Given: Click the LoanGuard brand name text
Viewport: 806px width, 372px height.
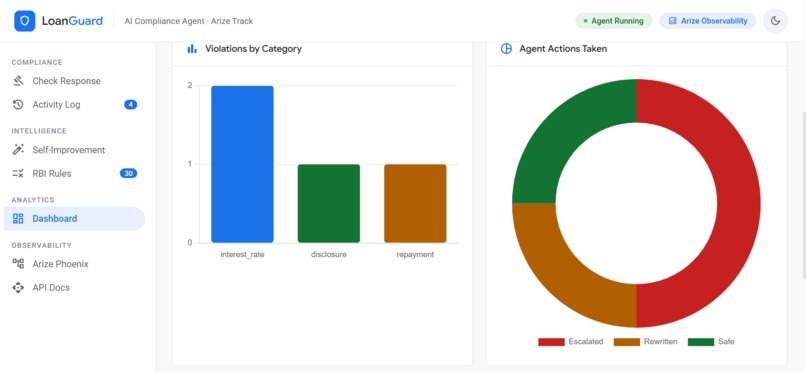Looking at the screenshot, I should point(72,21).
